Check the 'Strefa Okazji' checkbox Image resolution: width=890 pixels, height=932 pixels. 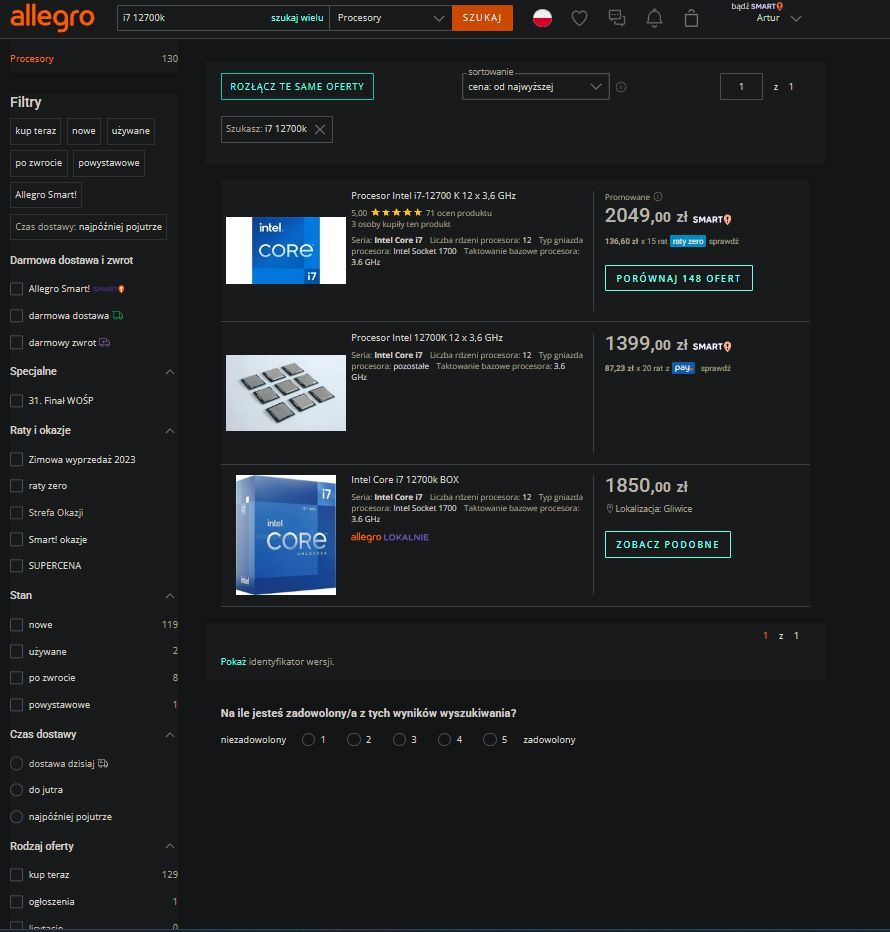coord(17,512)
